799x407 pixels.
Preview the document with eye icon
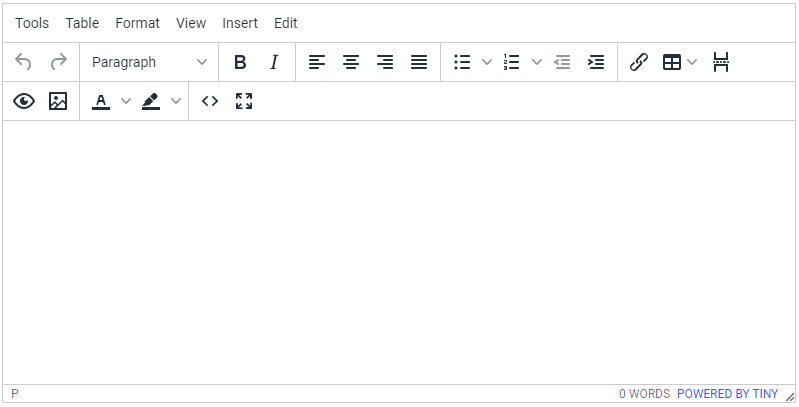pyautogui.click(x=24, y=101)
